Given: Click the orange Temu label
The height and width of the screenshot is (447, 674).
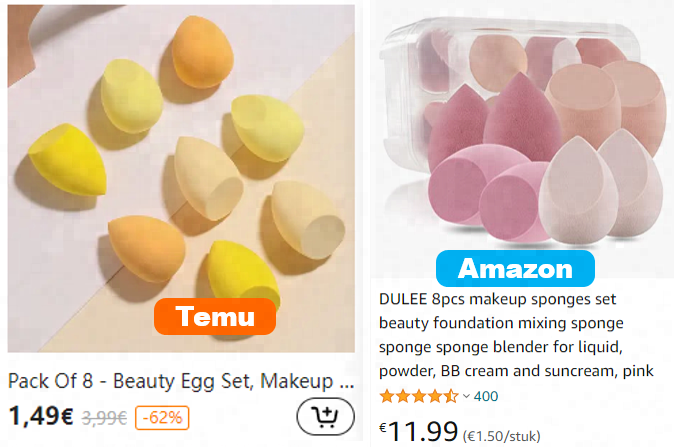Looking at the screenshot, I should point(215,316).
